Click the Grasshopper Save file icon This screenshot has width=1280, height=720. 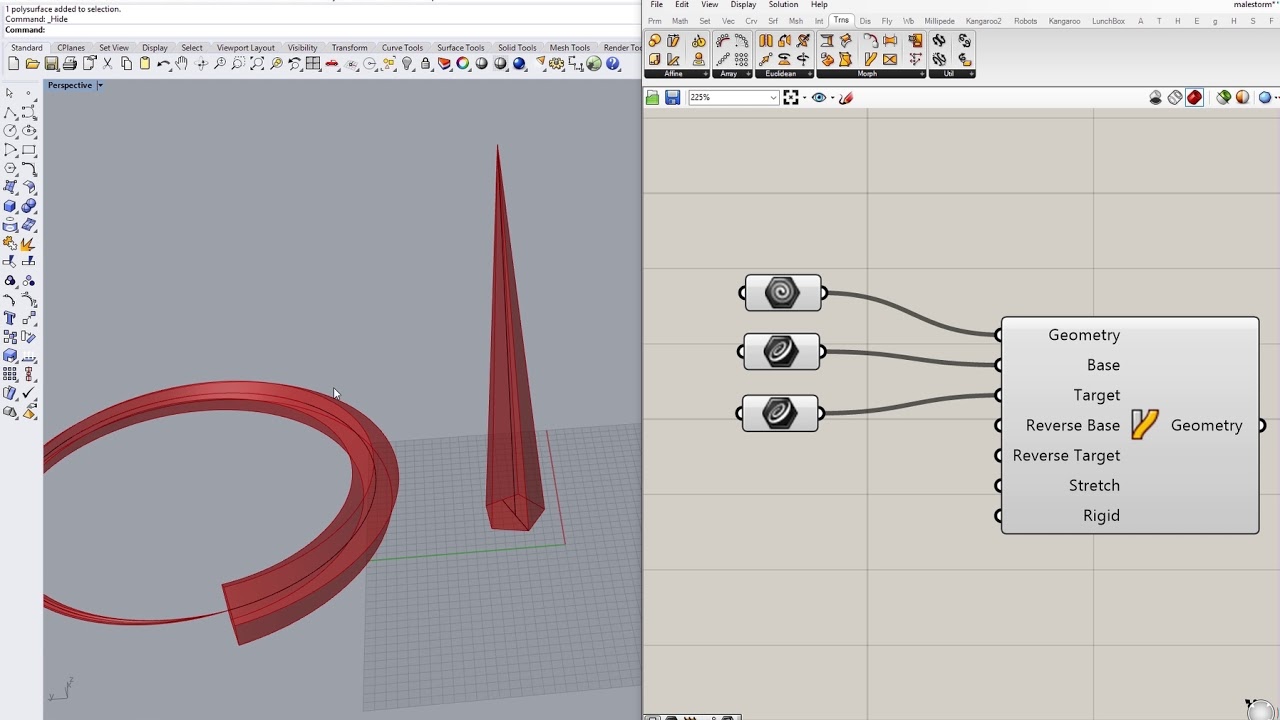click(x=672, y=97)
